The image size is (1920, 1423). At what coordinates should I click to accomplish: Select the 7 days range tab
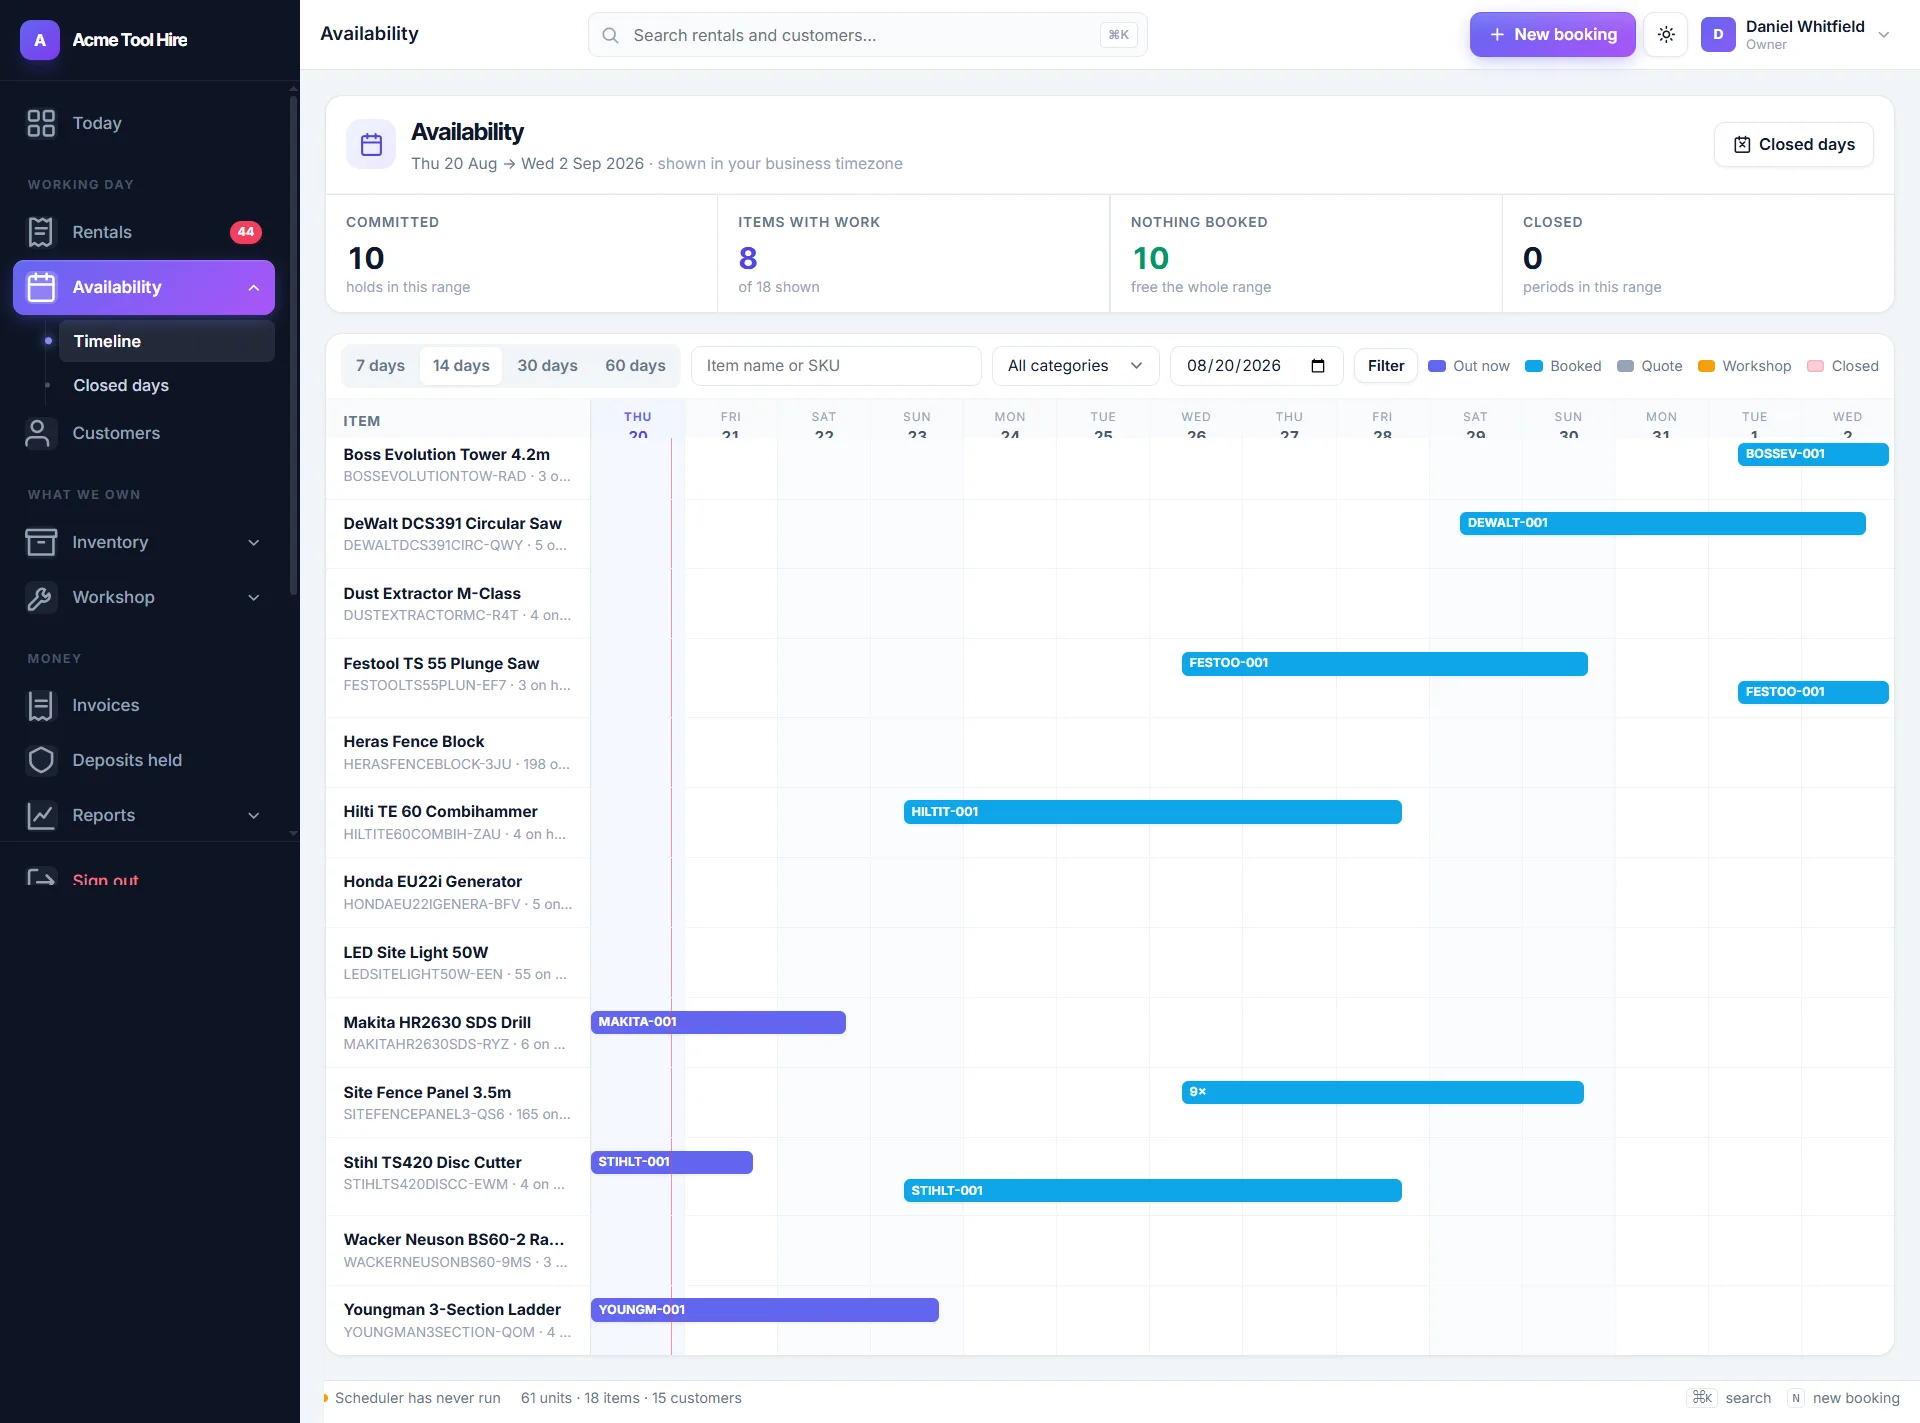(380, 366)
